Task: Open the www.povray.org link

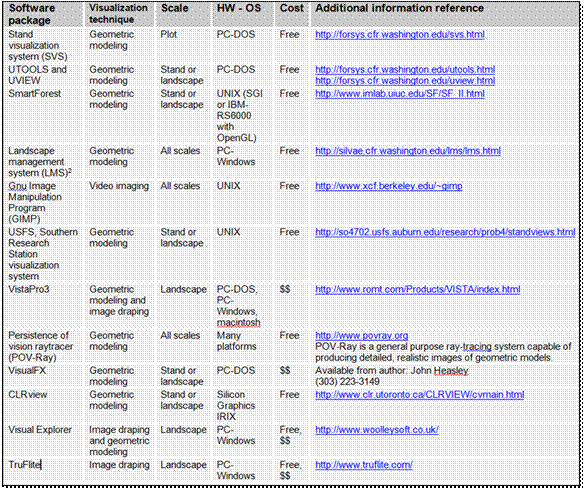Action: pyautogui.click(x=362, y=336)
